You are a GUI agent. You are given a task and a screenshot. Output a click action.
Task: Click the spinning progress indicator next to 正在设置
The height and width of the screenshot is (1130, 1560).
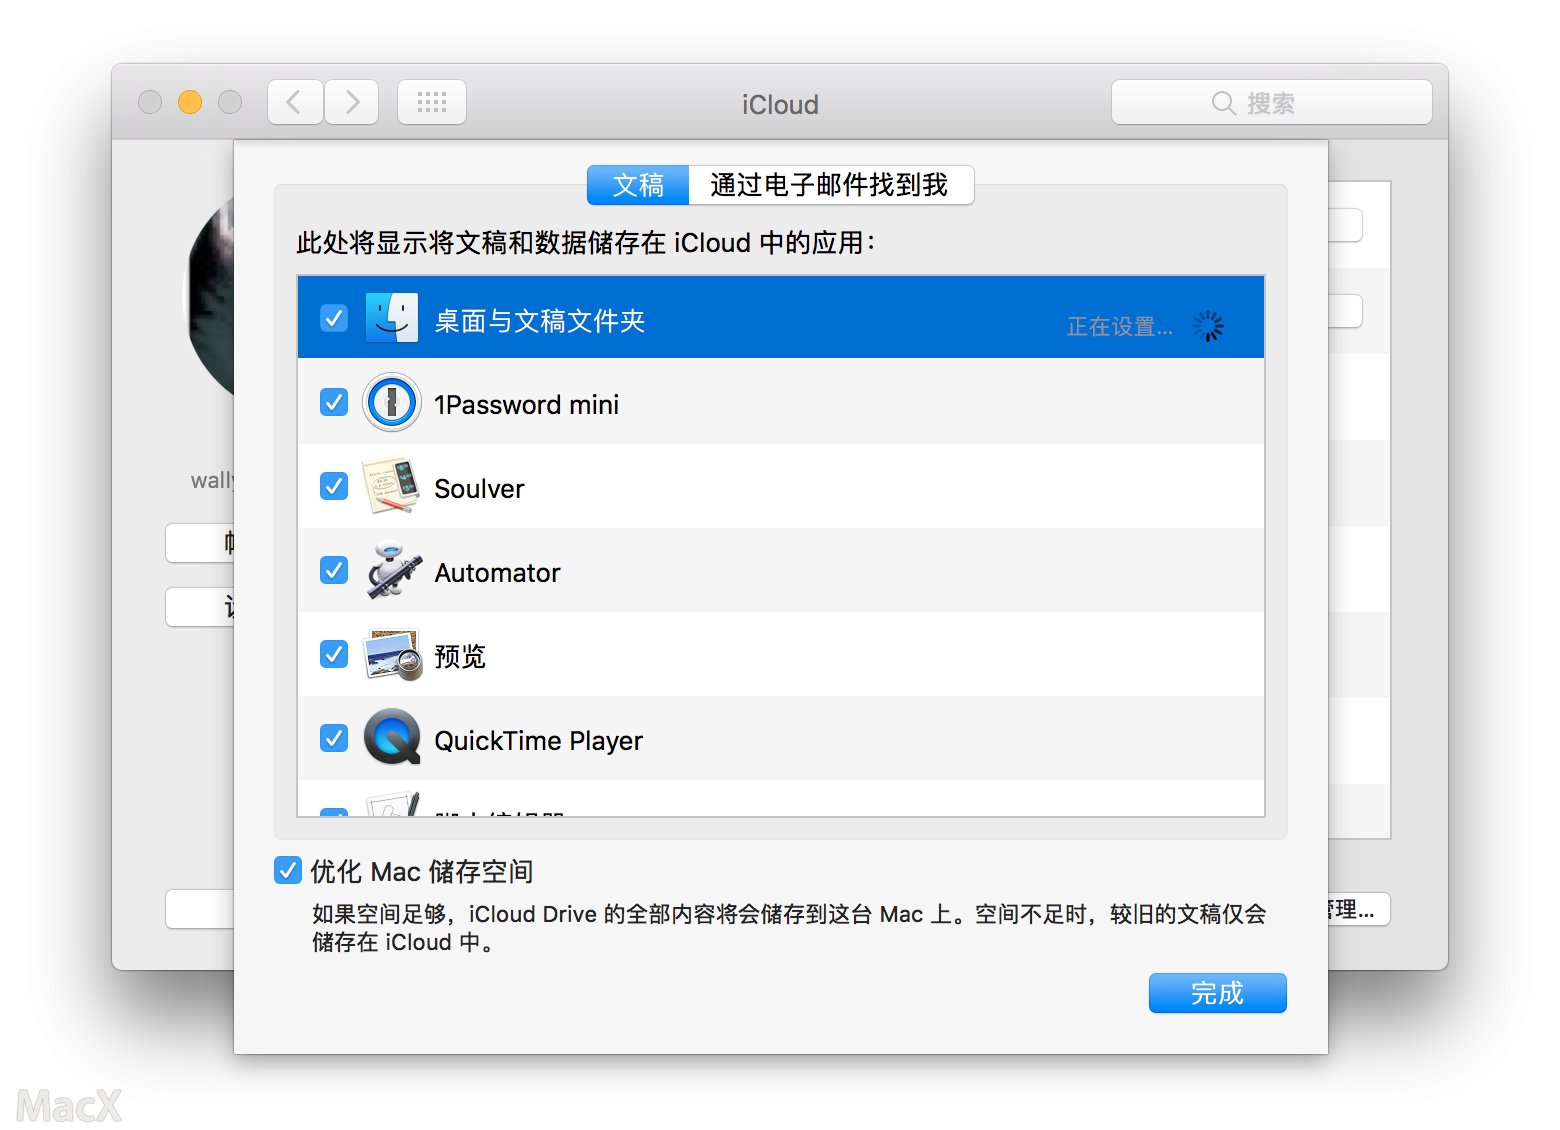pos(1208,326)
